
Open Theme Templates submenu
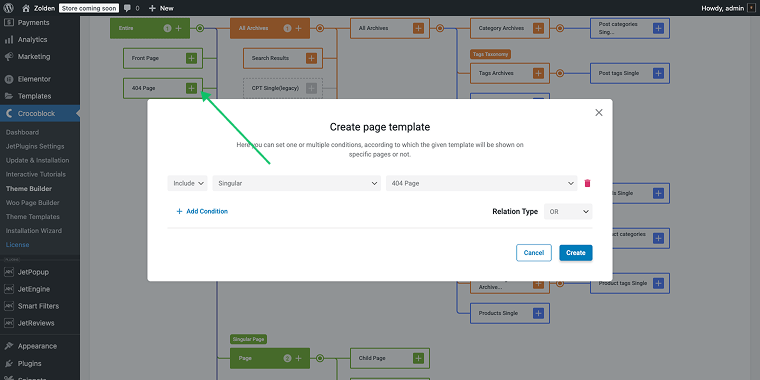tap(32, 217)
